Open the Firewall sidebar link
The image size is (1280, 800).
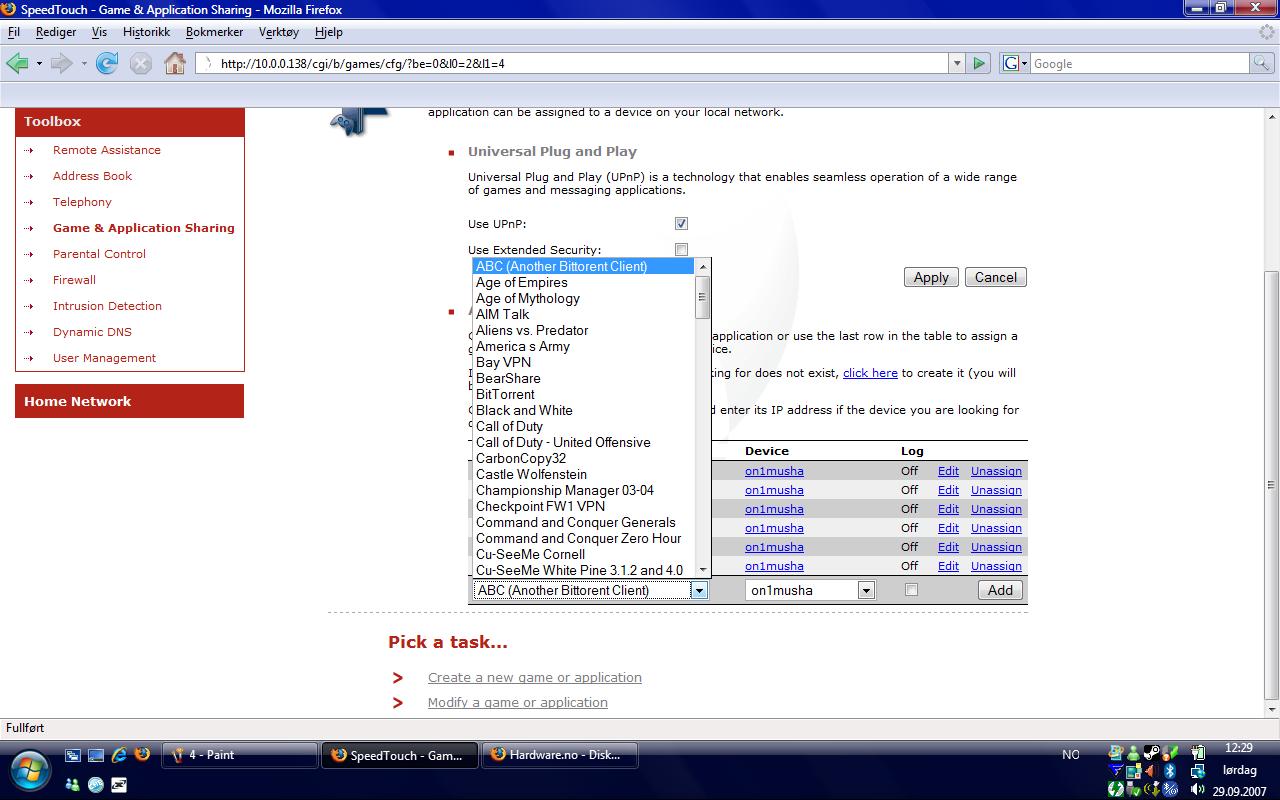click(x=74, y=280)
